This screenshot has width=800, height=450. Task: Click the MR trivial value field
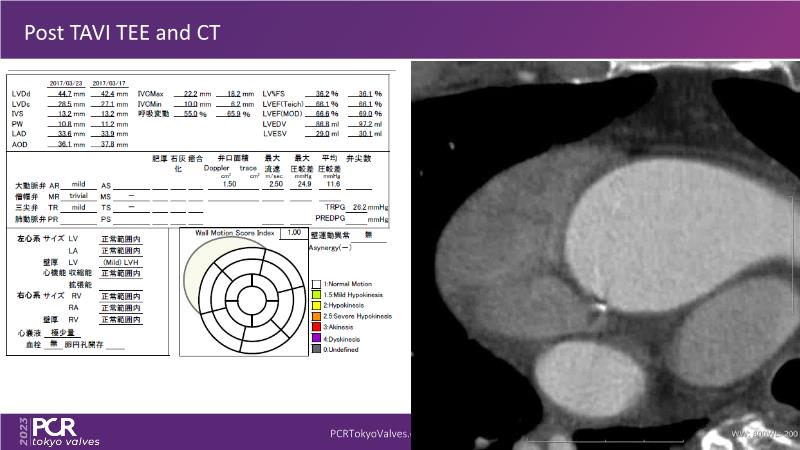click(x=79, y=196)
